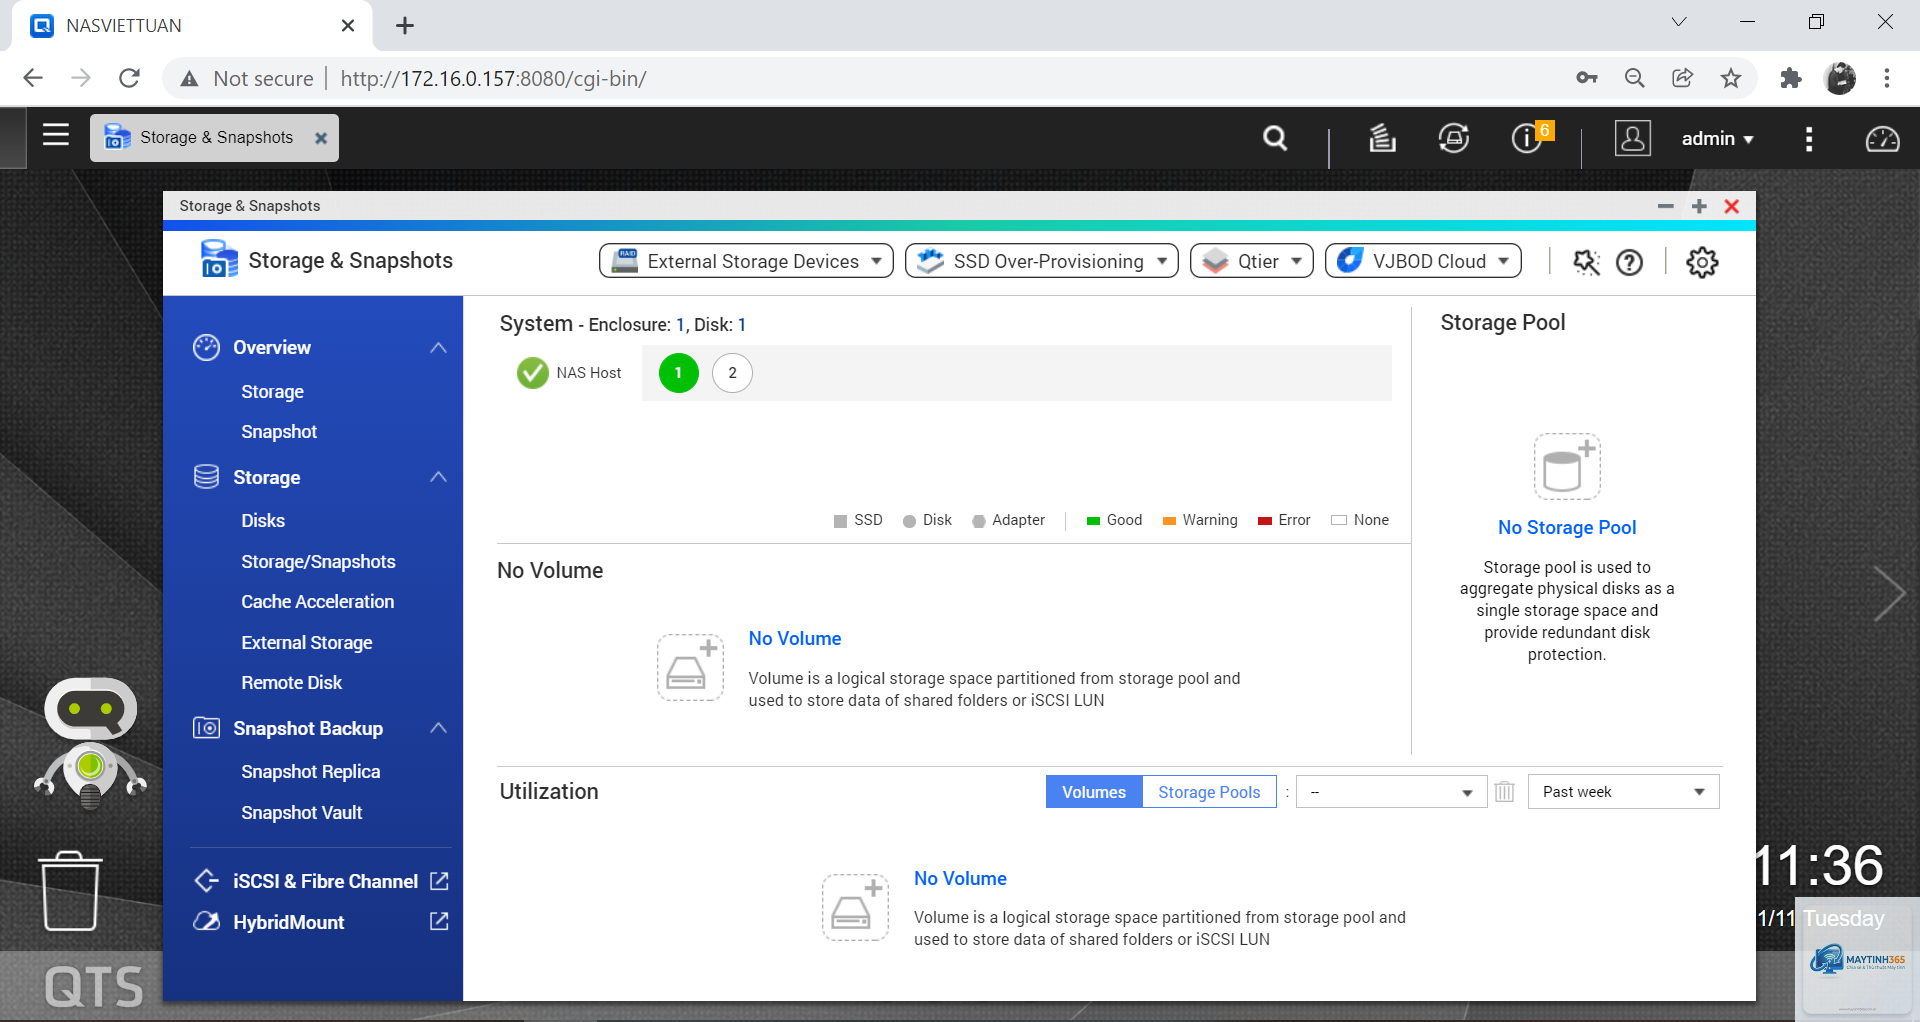Click the No Volume link under volume section
1920x1022 pixels.
pos(795,638)
